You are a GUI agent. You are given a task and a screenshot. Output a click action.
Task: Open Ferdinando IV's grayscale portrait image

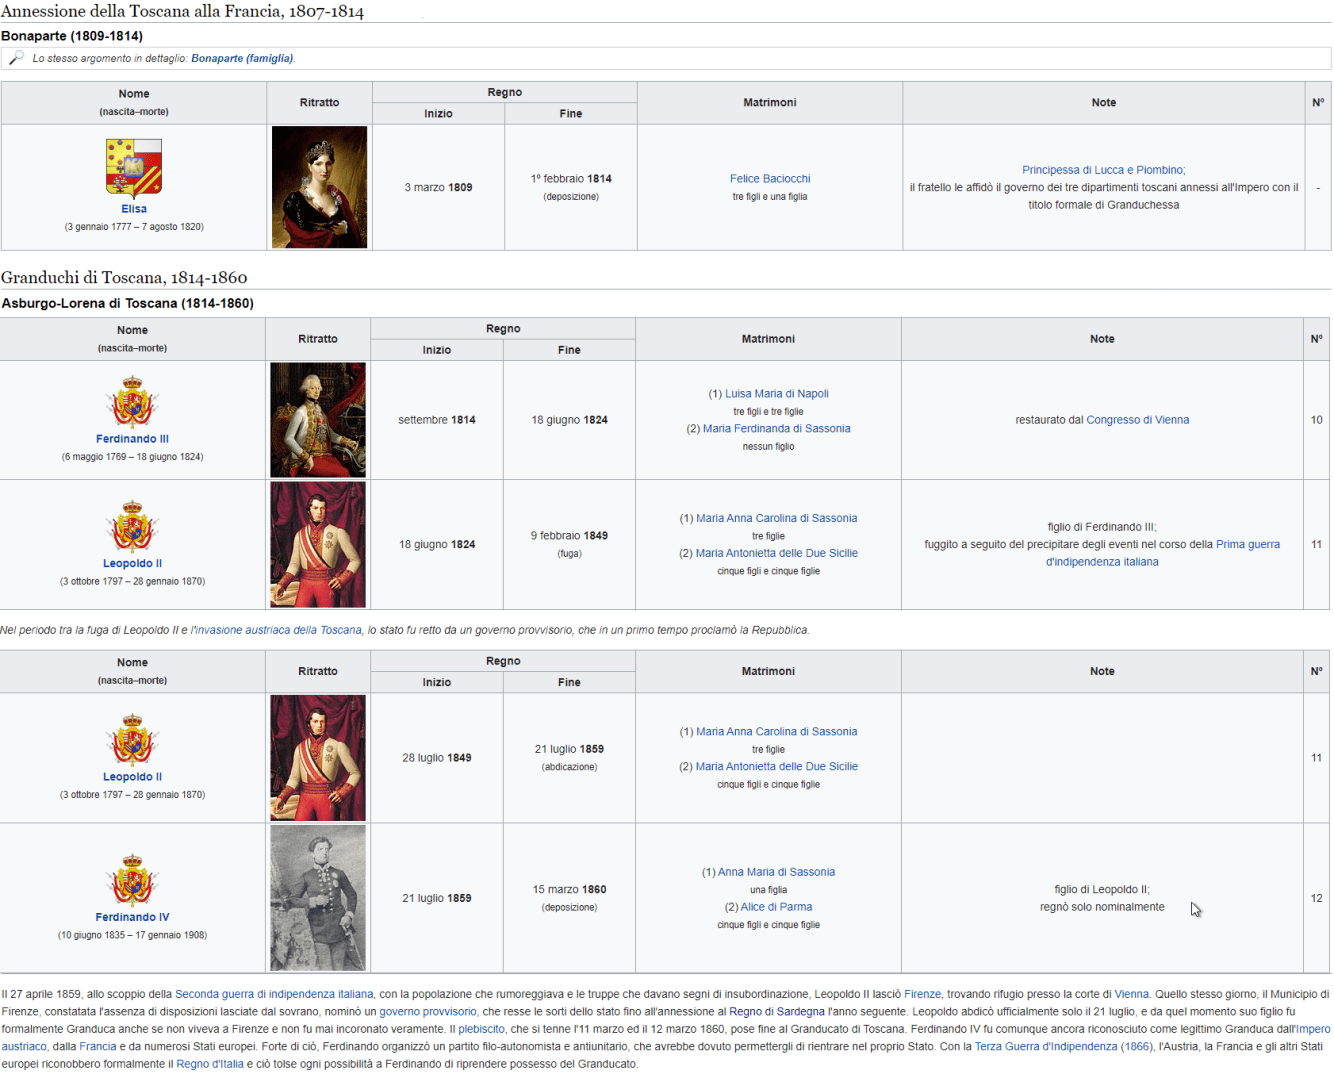click(318, 898)
